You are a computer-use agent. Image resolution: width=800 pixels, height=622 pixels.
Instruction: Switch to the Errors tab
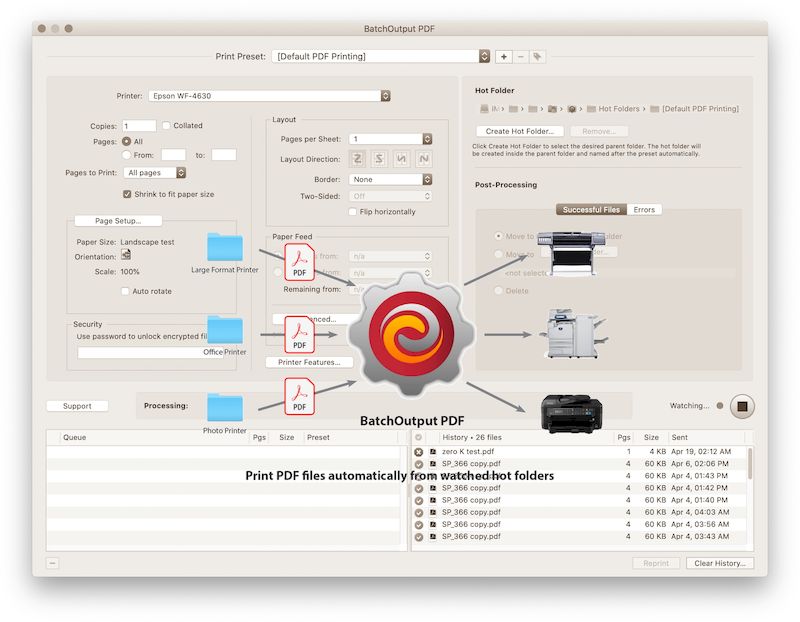[644, 209]
